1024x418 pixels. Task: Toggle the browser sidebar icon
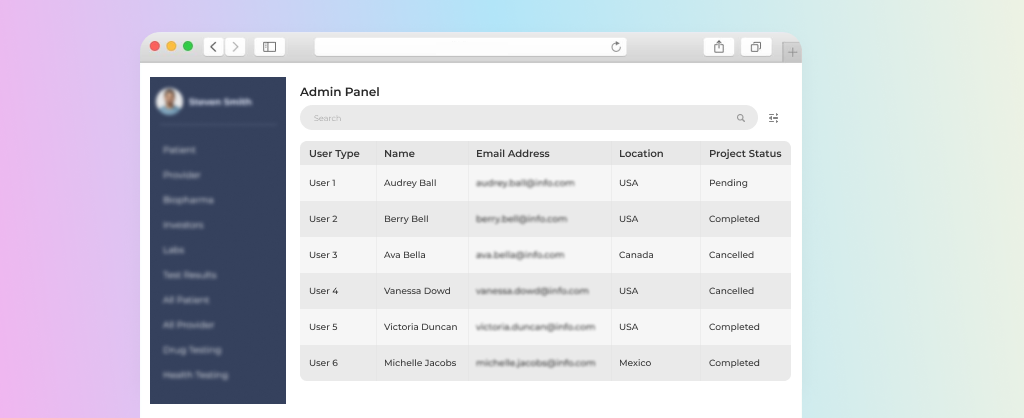coord(269,47)
